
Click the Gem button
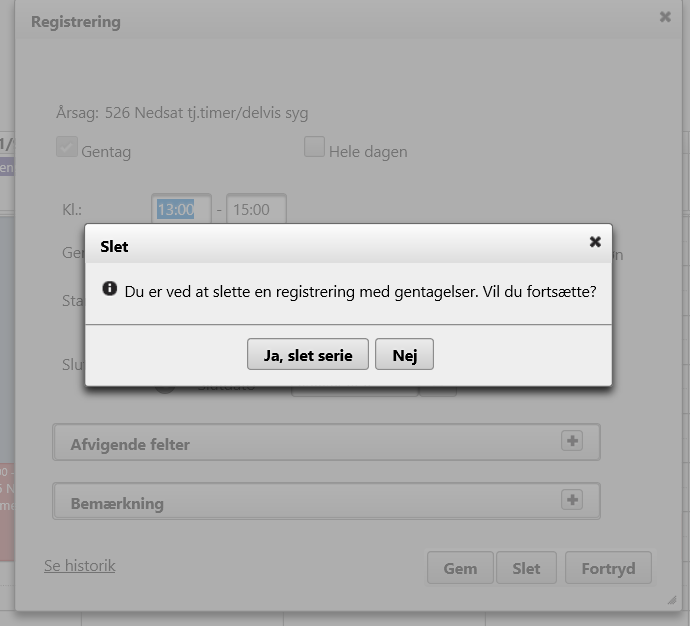coord(460,568)
